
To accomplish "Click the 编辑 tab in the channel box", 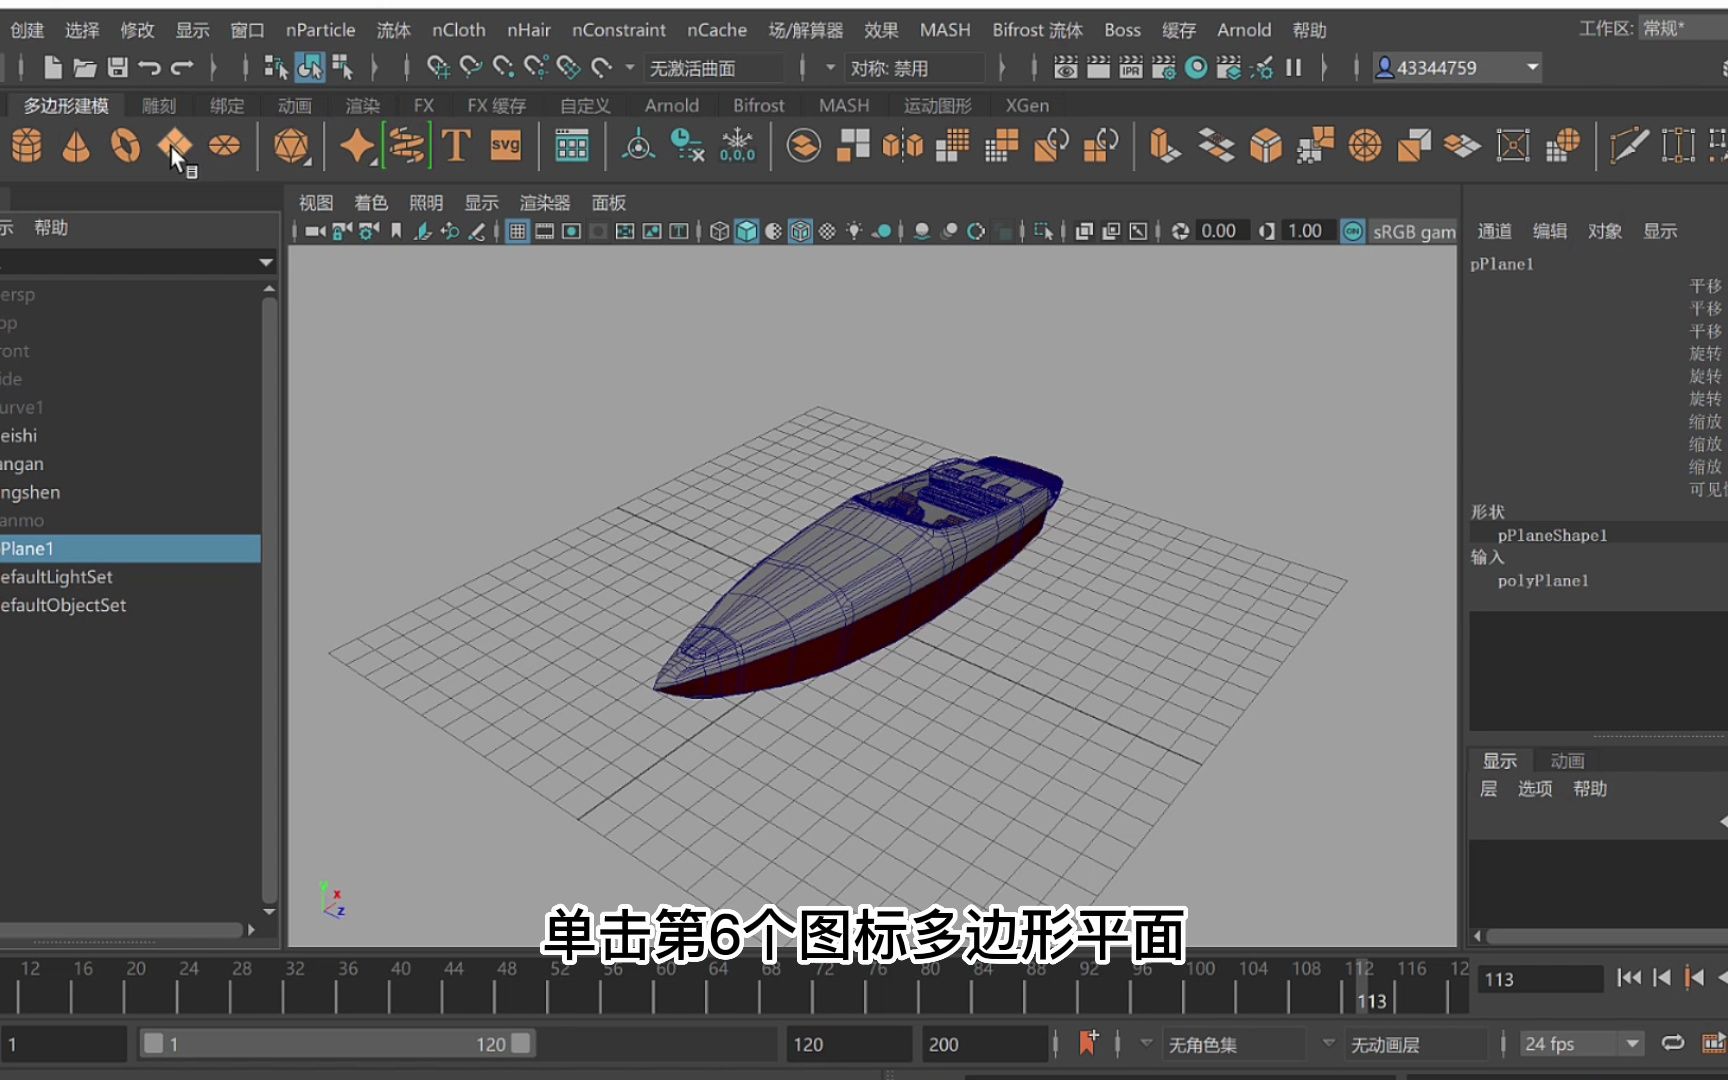I will tap(1549, 230).
